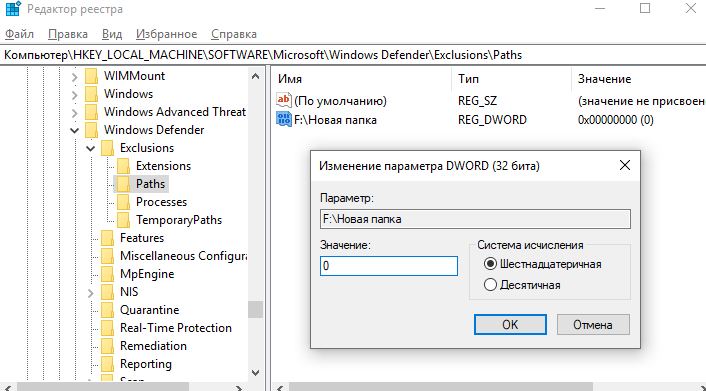Select the (По умолчанию) string value icon
The width and height of the screenshot is (706, 391).
pos(284,100)
